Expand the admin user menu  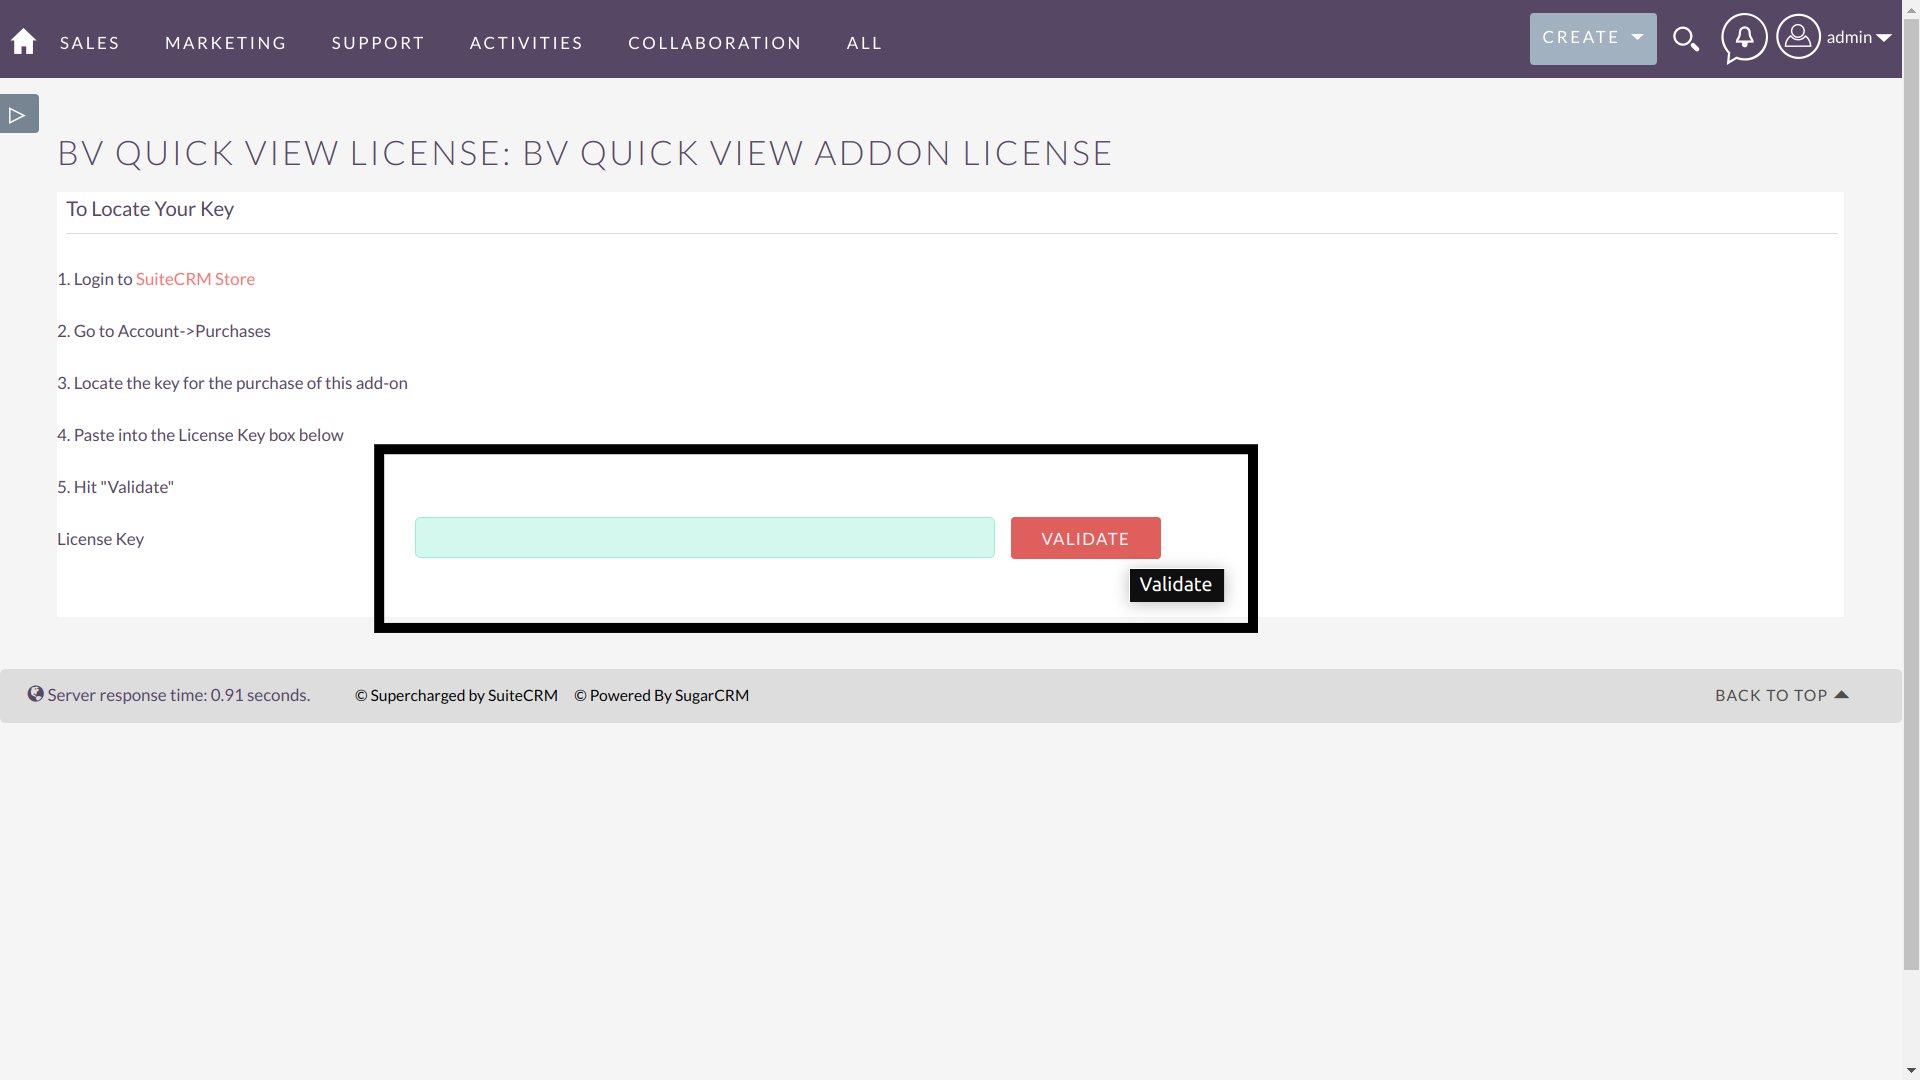[1859, 38]
